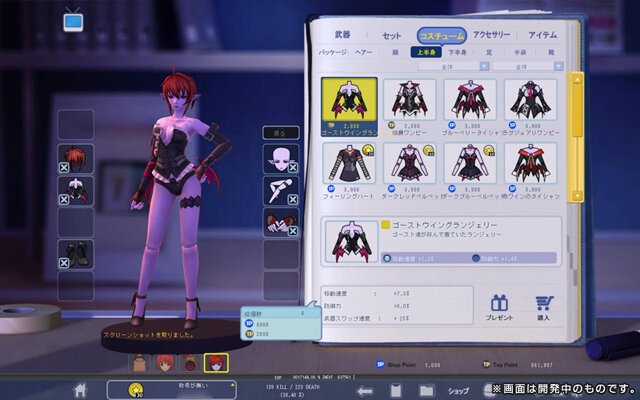Click the 139 KILL / 223 DEATH text
This screenshot has width=640, height=400.
293,387
